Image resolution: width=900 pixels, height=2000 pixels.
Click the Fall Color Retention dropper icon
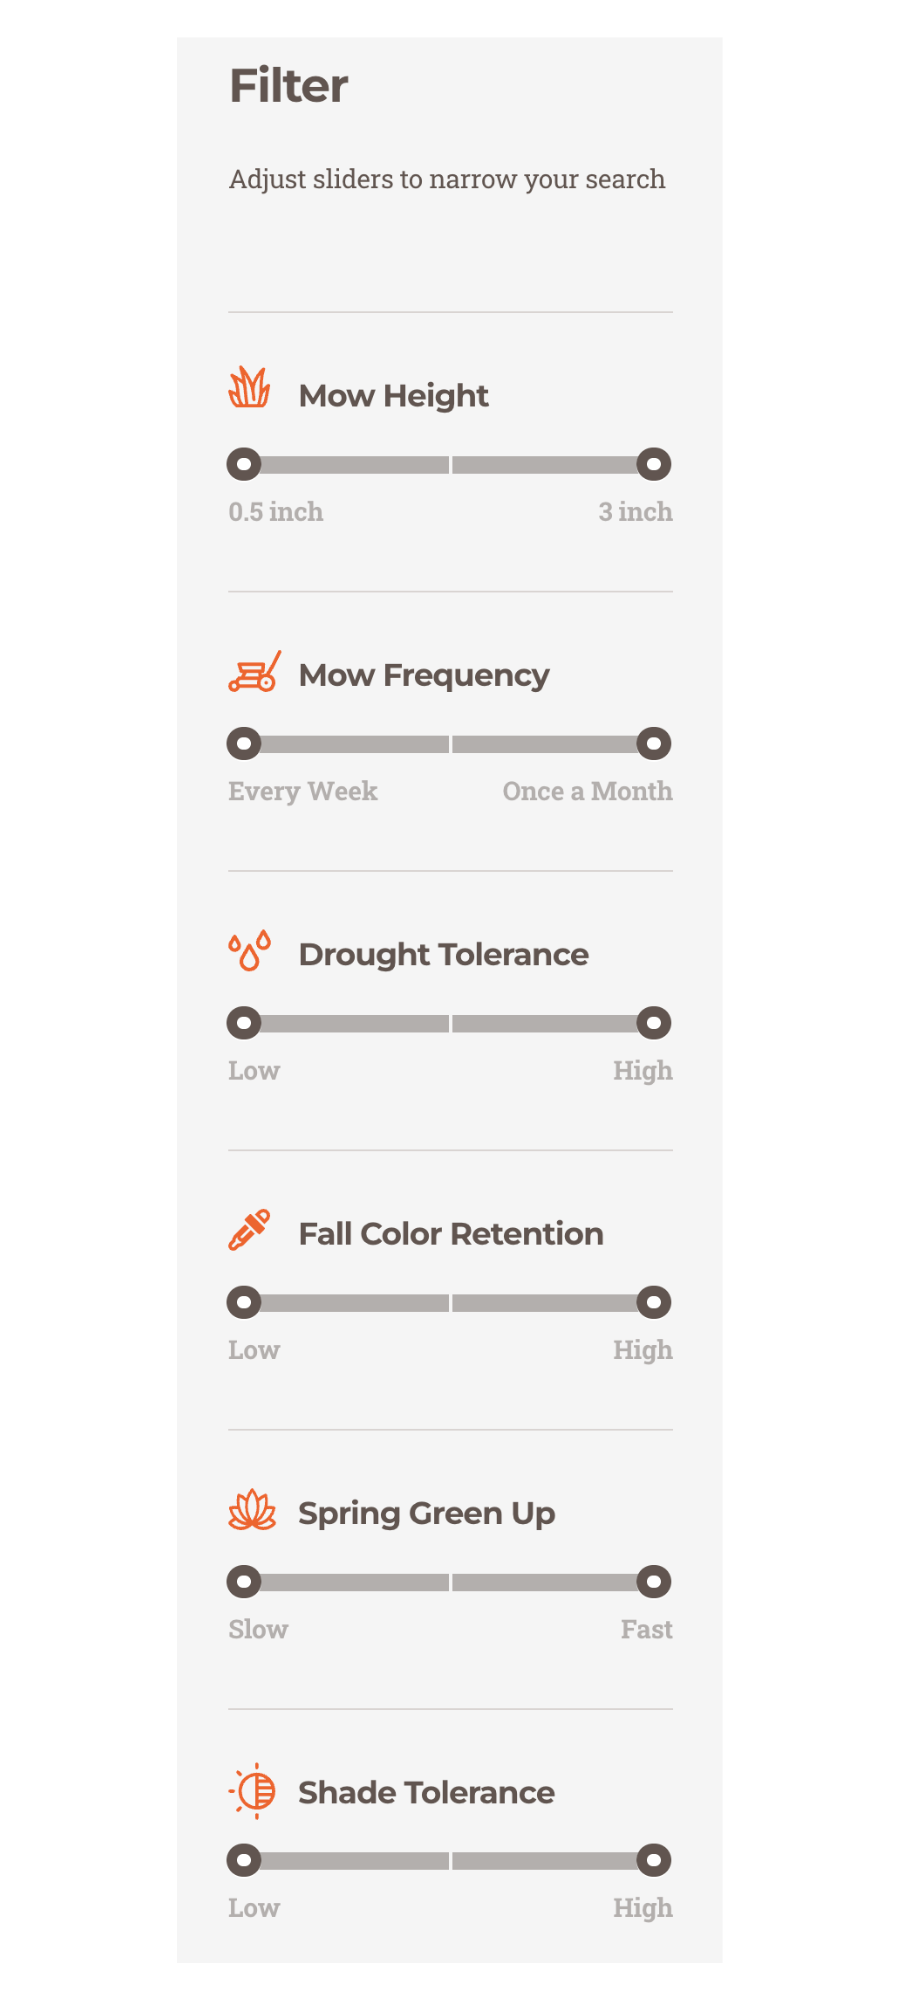tap(249, 1230)
